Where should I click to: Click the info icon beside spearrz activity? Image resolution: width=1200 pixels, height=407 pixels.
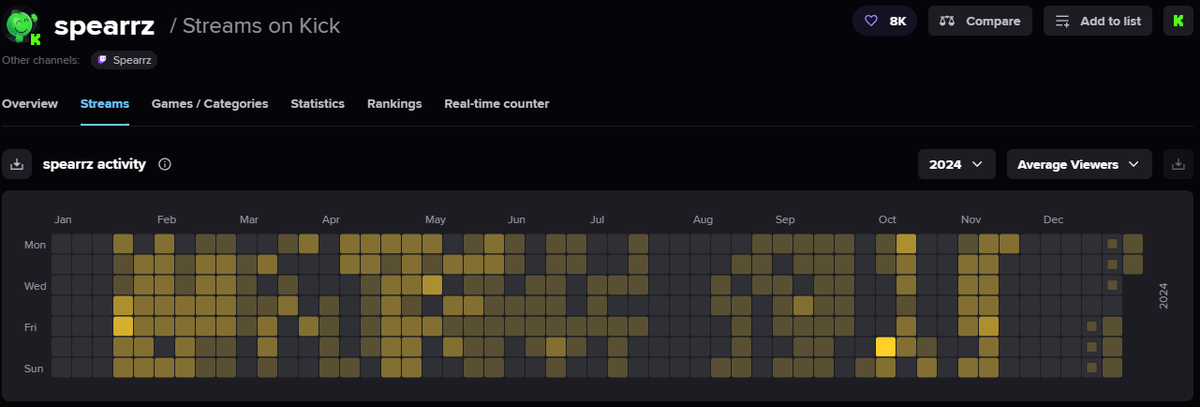[165, 164]
